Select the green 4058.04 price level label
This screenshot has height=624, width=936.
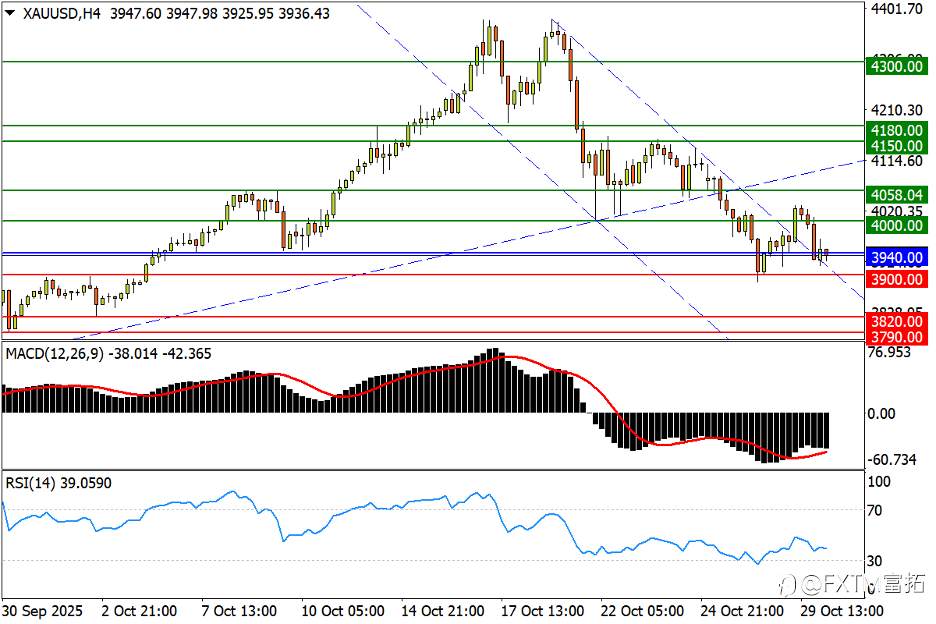(897, 195)
